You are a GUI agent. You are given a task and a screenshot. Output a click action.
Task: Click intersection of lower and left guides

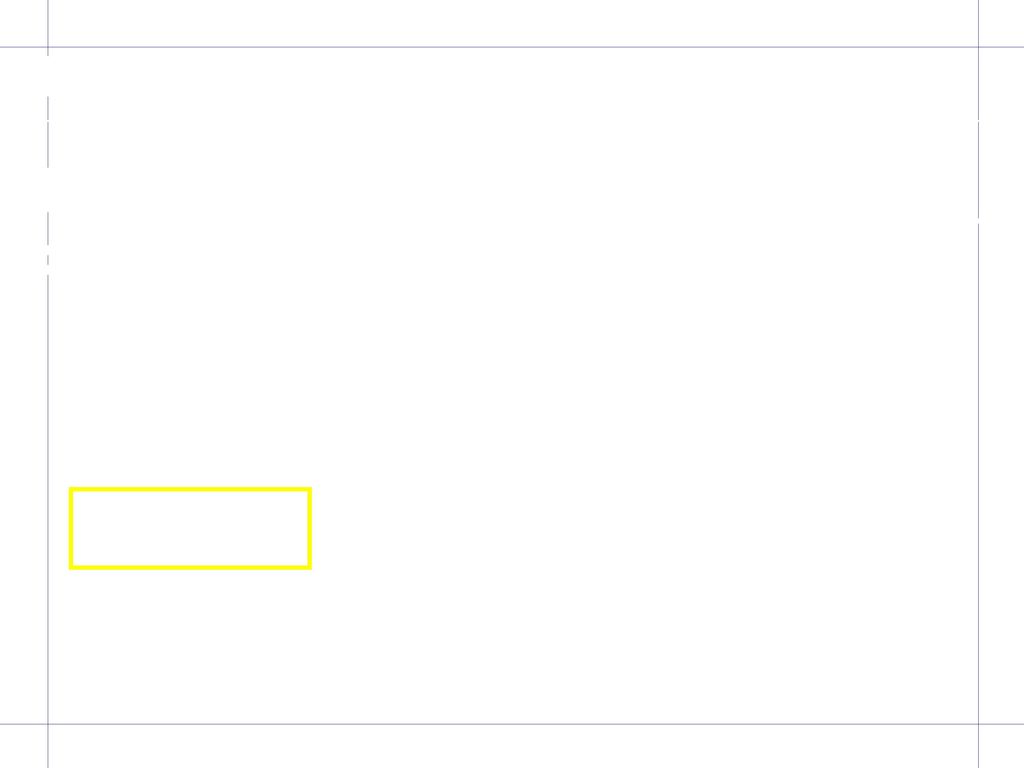(48, 724)
